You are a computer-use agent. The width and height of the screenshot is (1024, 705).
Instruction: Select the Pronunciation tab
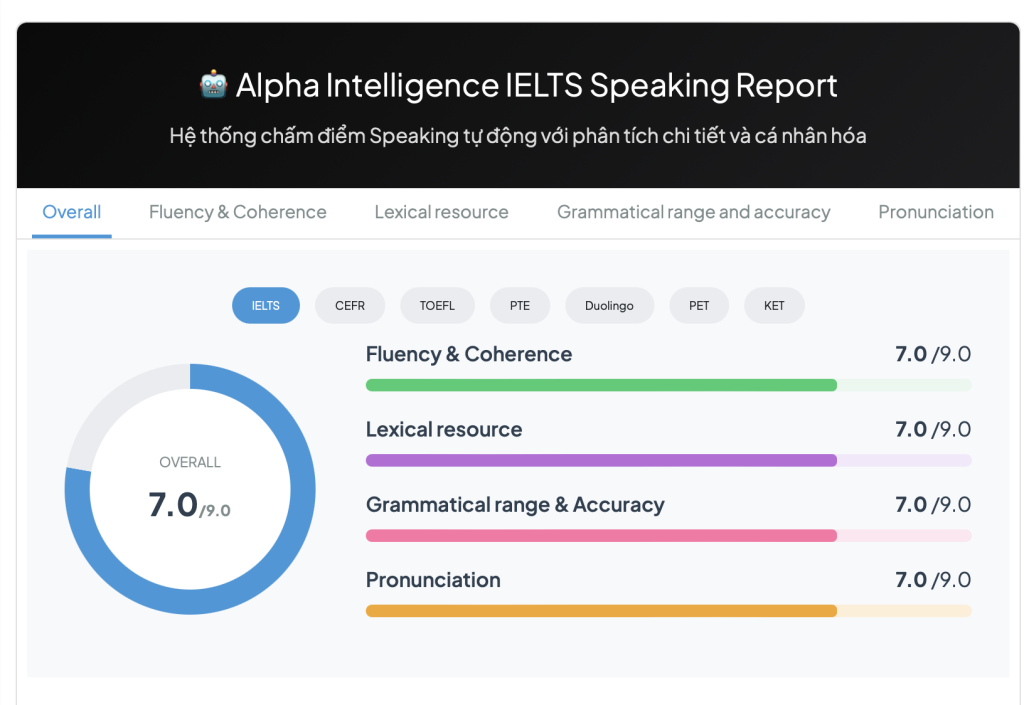[935, 212]
